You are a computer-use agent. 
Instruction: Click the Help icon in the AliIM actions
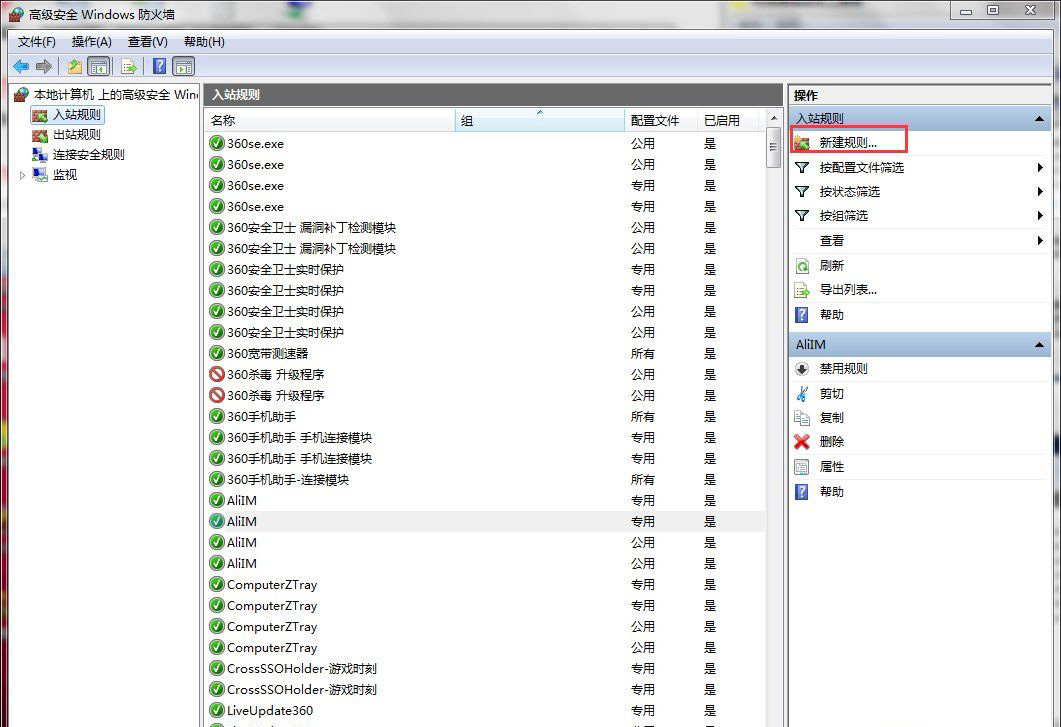click(x=802, y=491)
